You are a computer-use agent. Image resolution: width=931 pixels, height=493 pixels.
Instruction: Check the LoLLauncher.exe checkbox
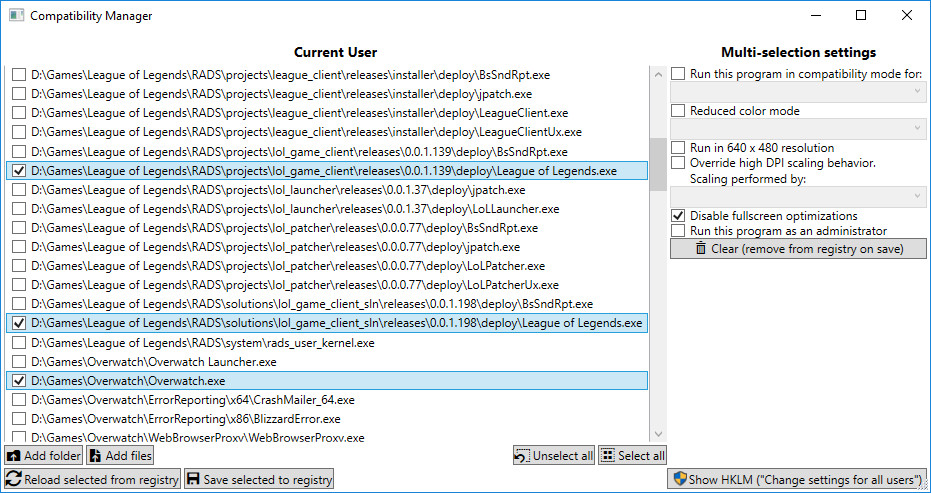(19, 209)
